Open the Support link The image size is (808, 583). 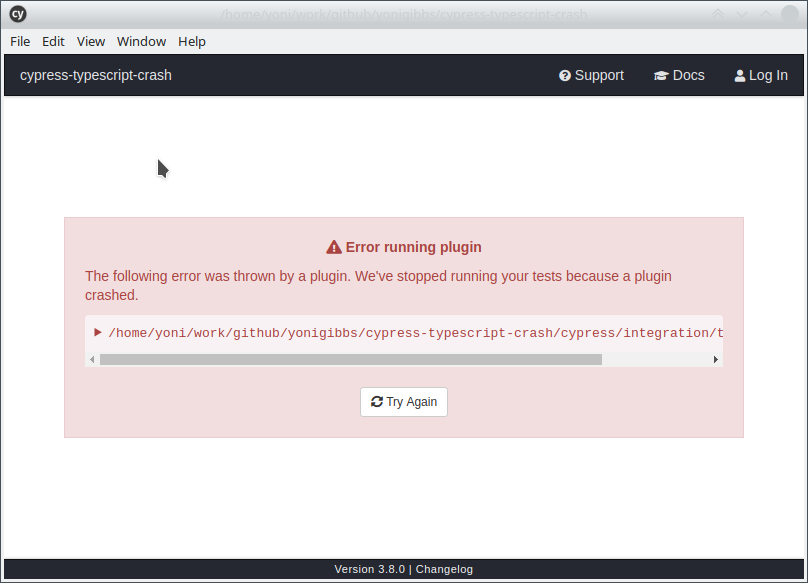tap(592, 75)
